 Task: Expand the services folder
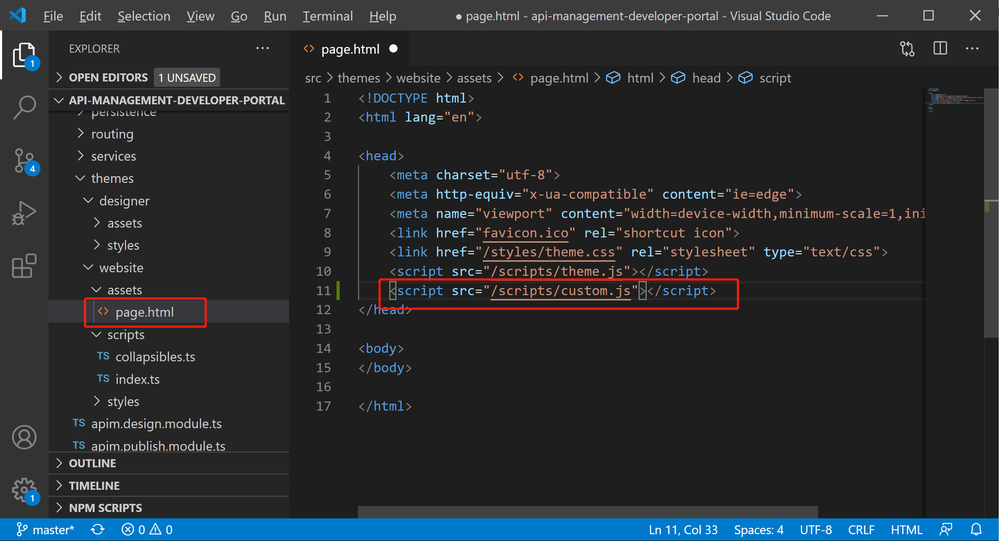(x=169, y=156)
